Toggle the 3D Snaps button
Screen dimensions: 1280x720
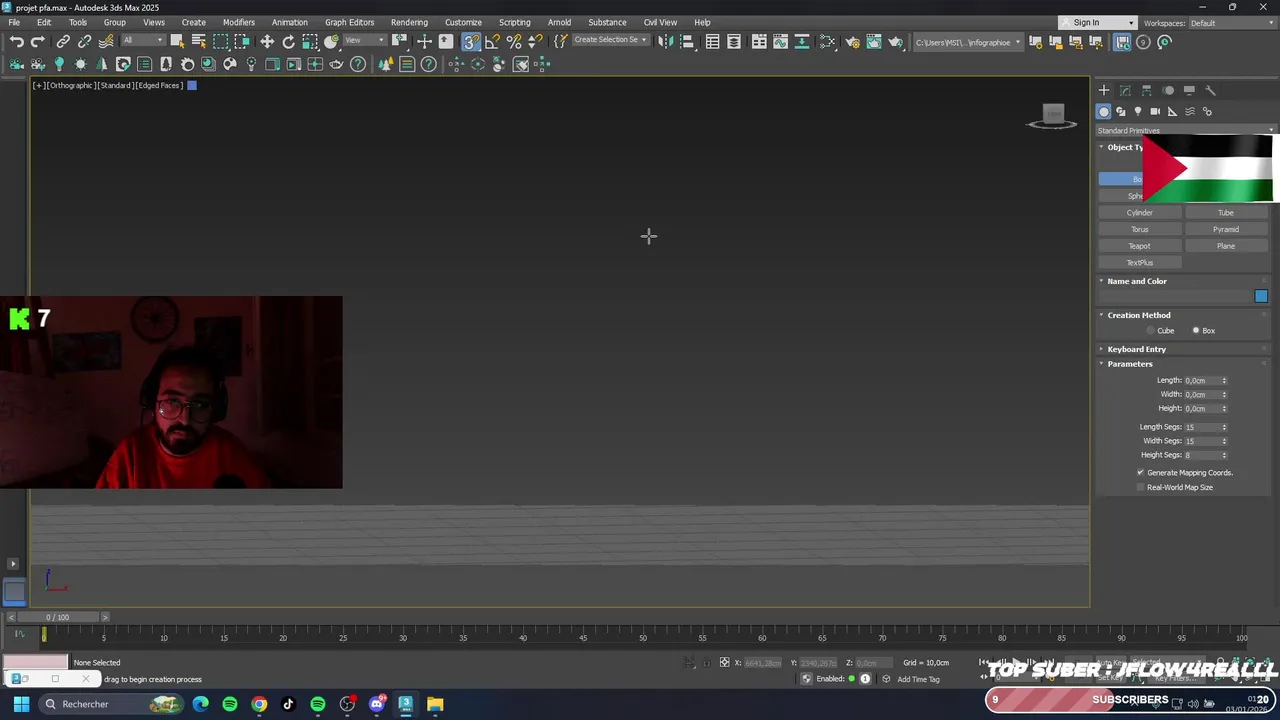(471, 42)
